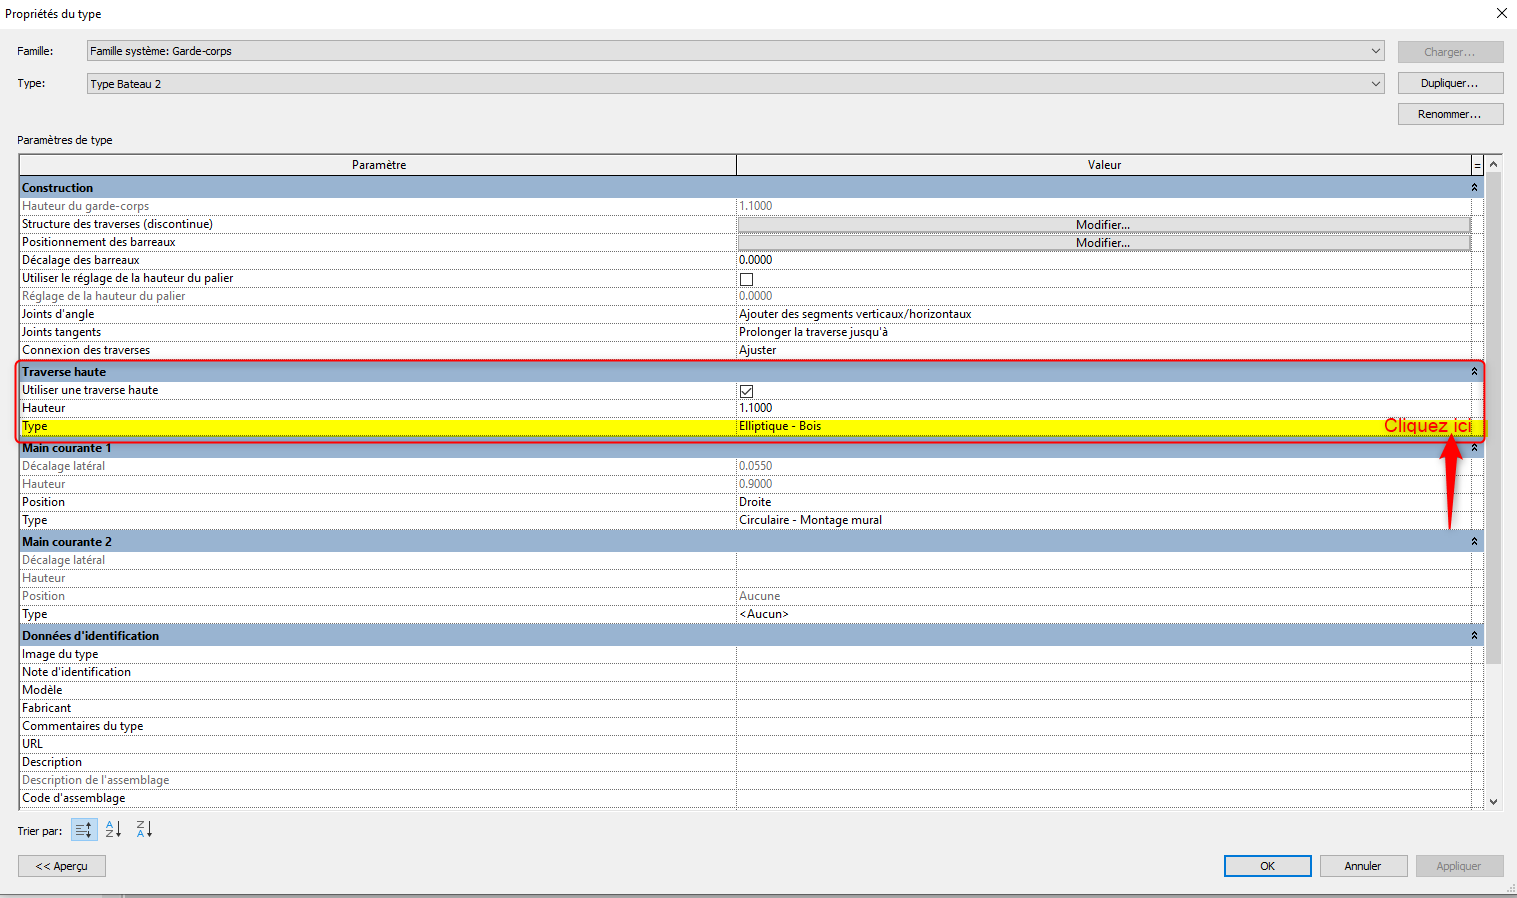Toggle Utiliser le réglage de la hauteur du palier
Screen dimensions: 1517x898
pos(746,279)
